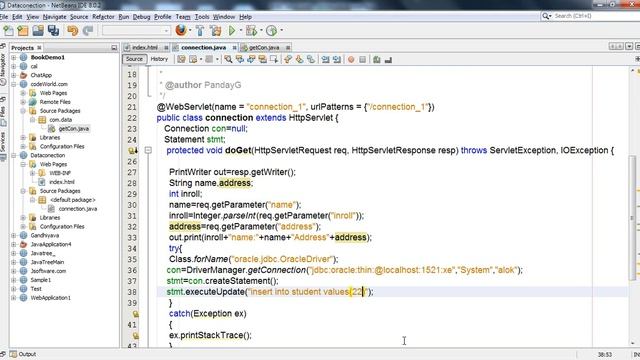
Task: Select getCon.java in the Projects tree
Action: point(73,129)
